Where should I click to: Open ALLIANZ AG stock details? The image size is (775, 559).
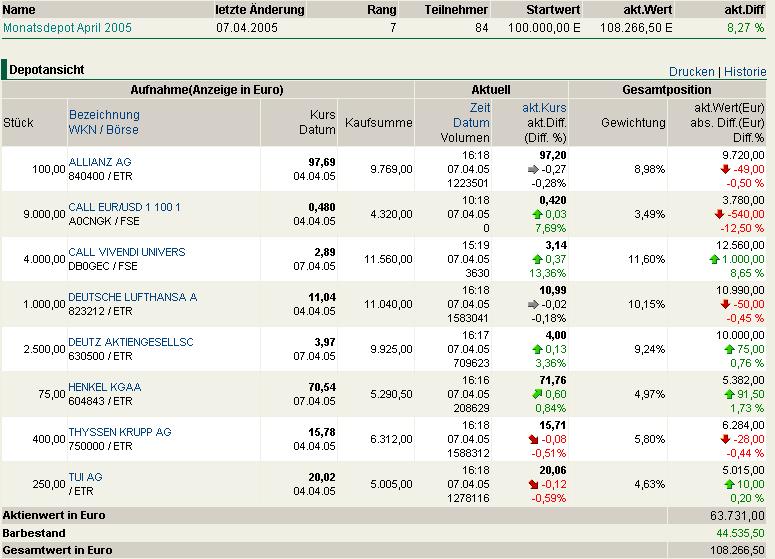tap(100, 162)
